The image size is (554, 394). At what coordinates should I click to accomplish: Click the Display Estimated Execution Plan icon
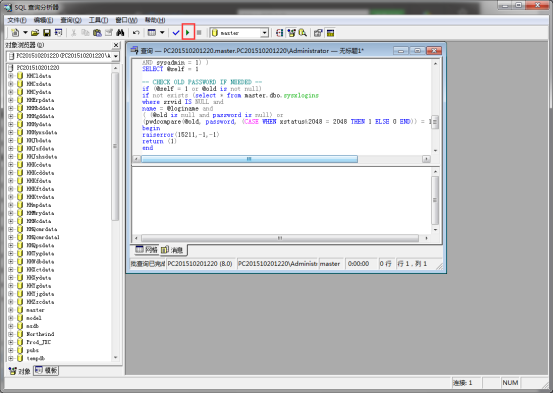[x=279, y=33]
